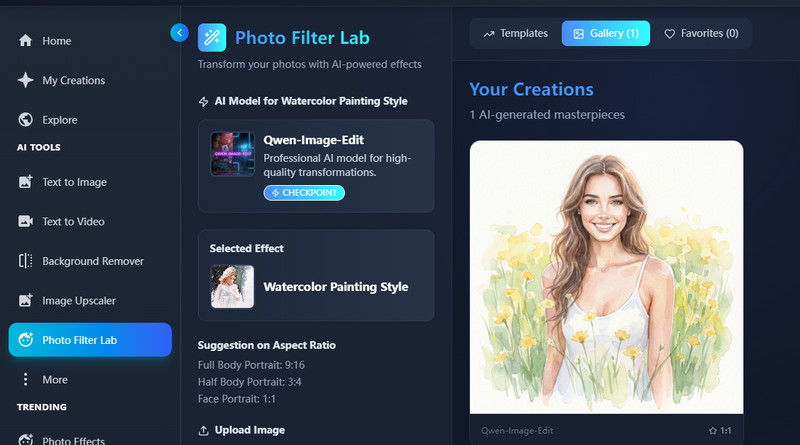Image resolution: width=800 pixels, height=445 pixels.
Task: Click the CHECKPOINT badge
Action: 304,193
